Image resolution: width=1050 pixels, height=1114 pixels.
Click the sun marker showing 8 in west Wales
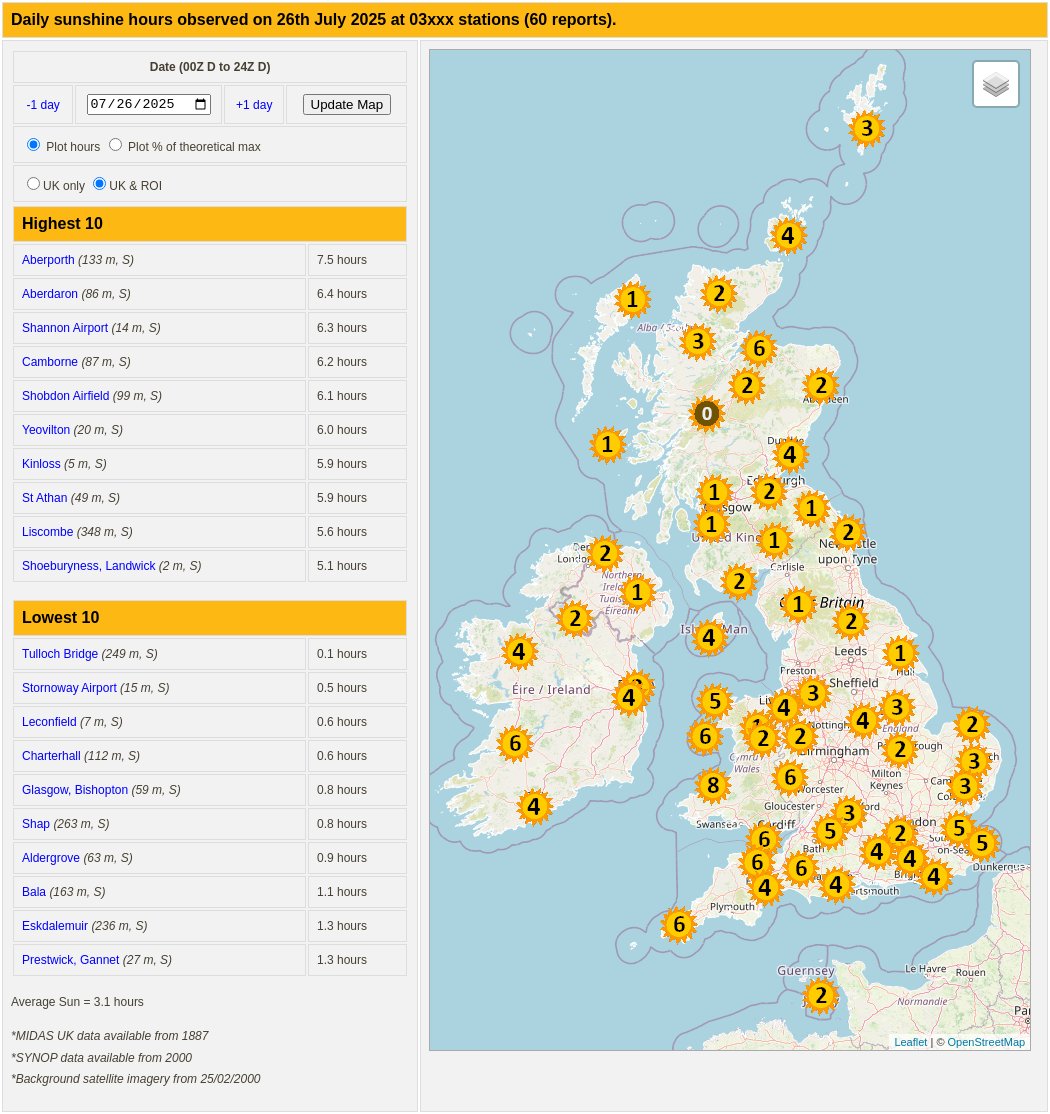713,785
